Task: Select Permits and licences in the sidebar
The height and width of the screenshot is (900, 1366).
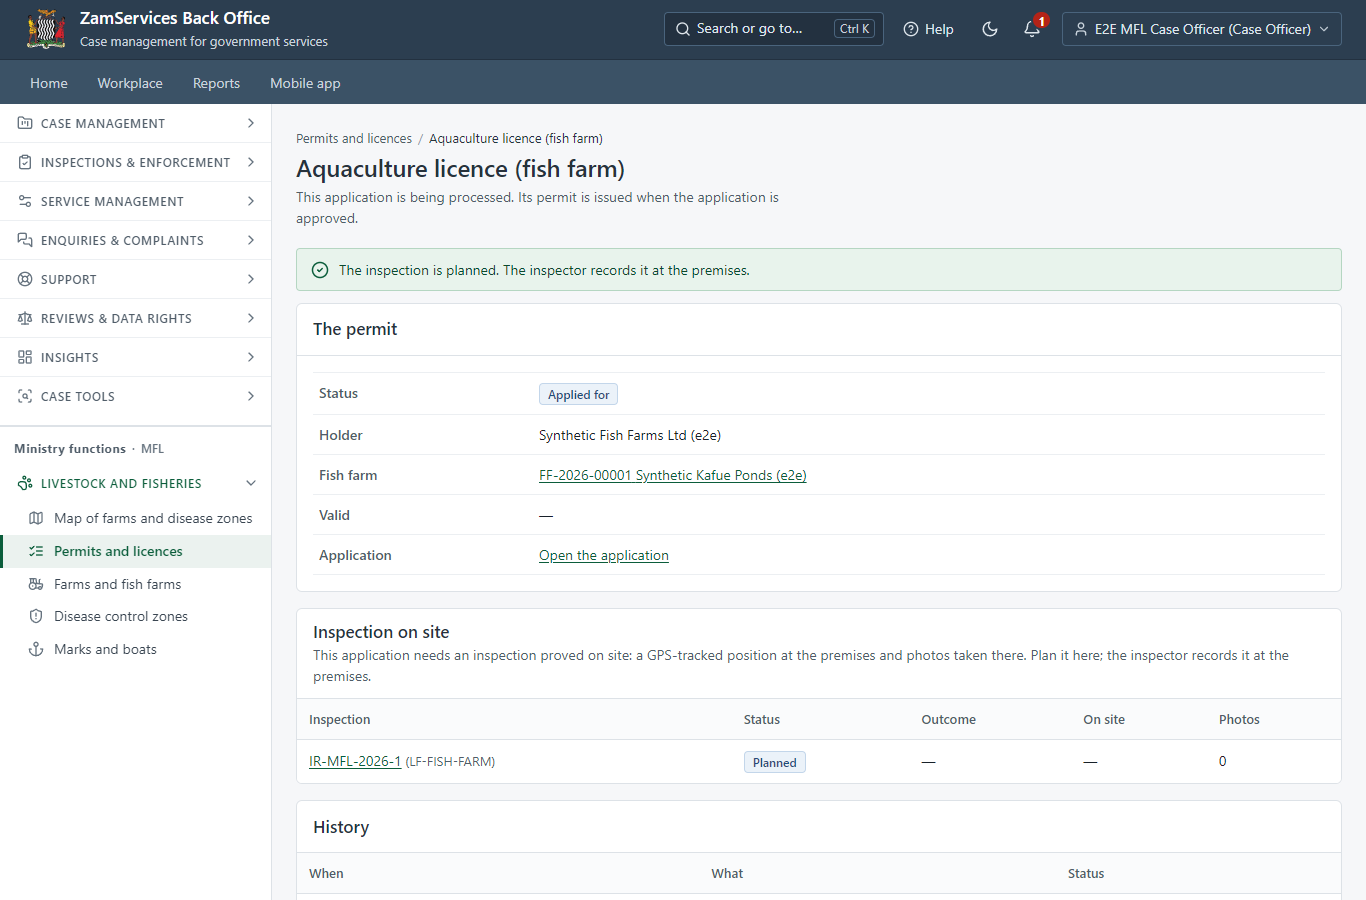Action: click(x=136, y=551)
